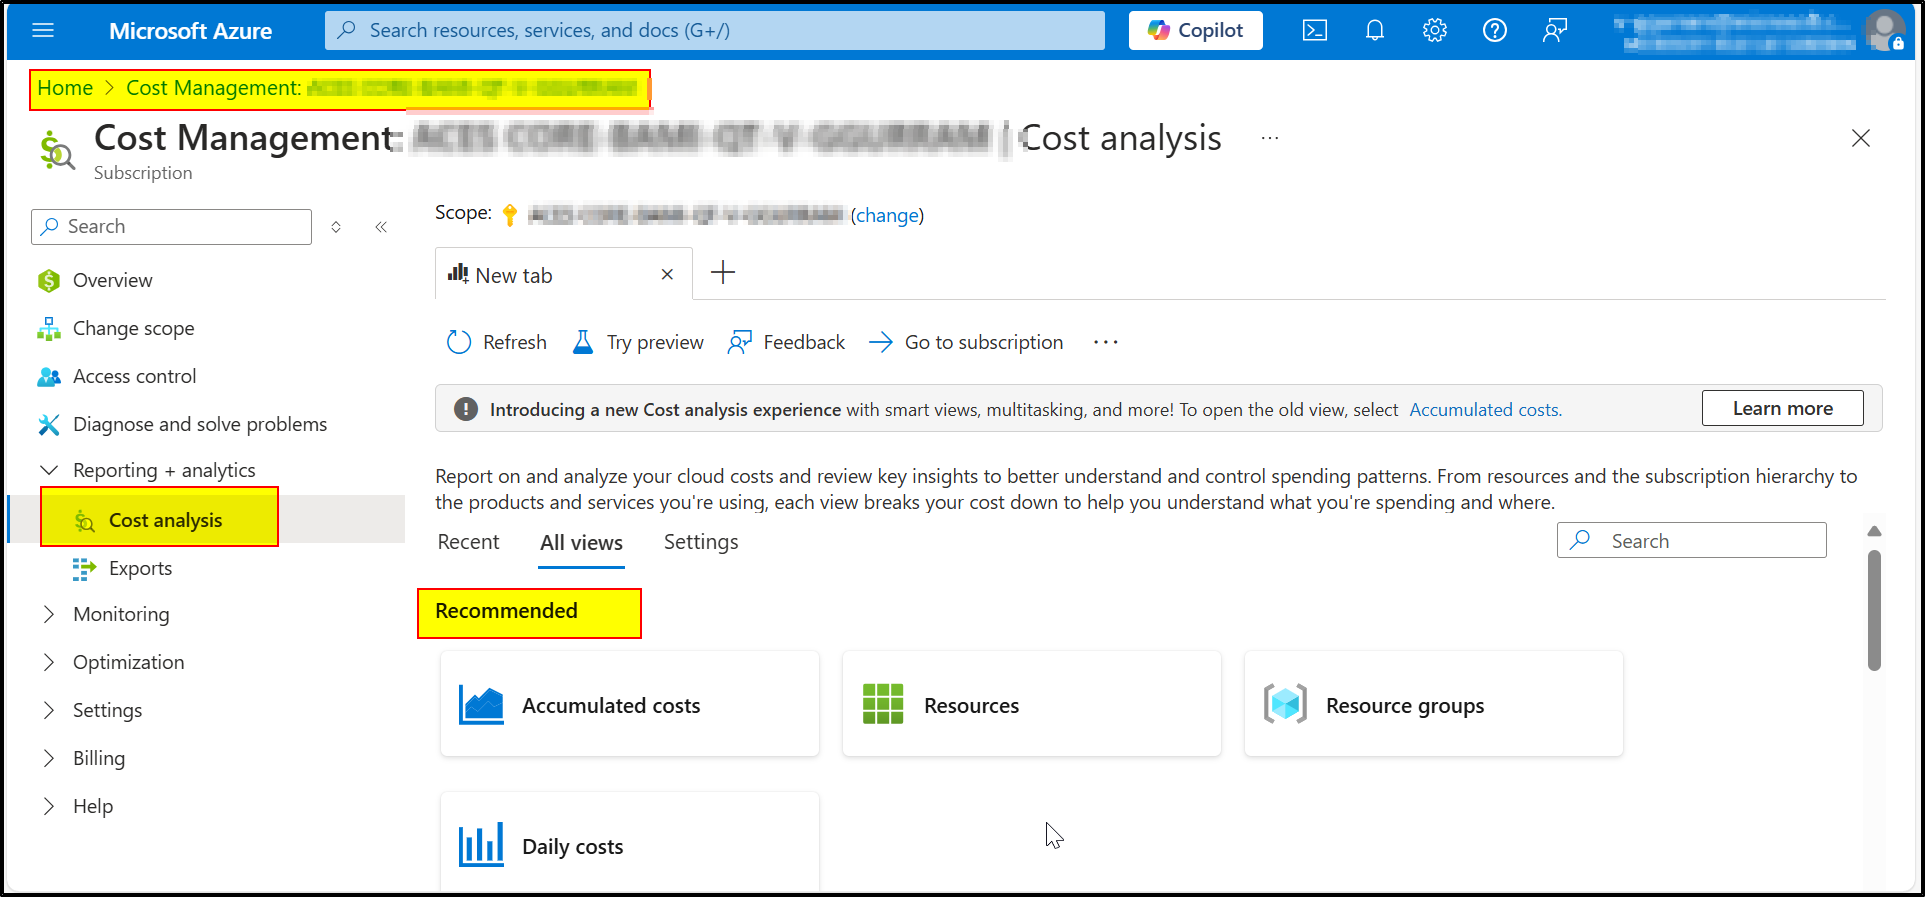
Task: Toggle expand/collapse all menu groups
Action: 336,227
